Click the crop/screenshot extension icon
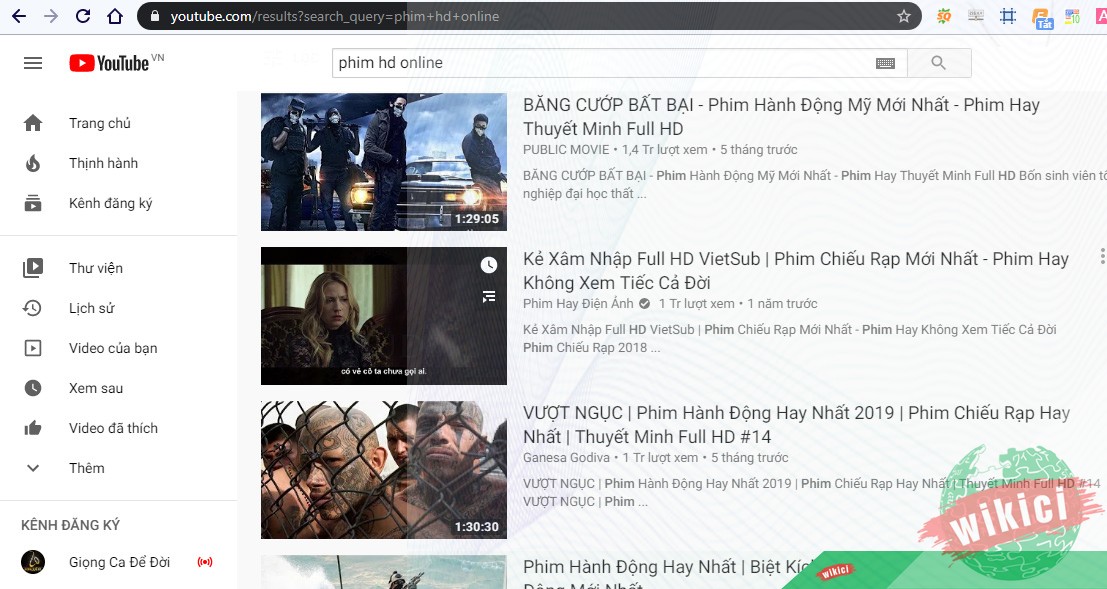Viewport: 1107px width, 589px height. point(1008,16)
